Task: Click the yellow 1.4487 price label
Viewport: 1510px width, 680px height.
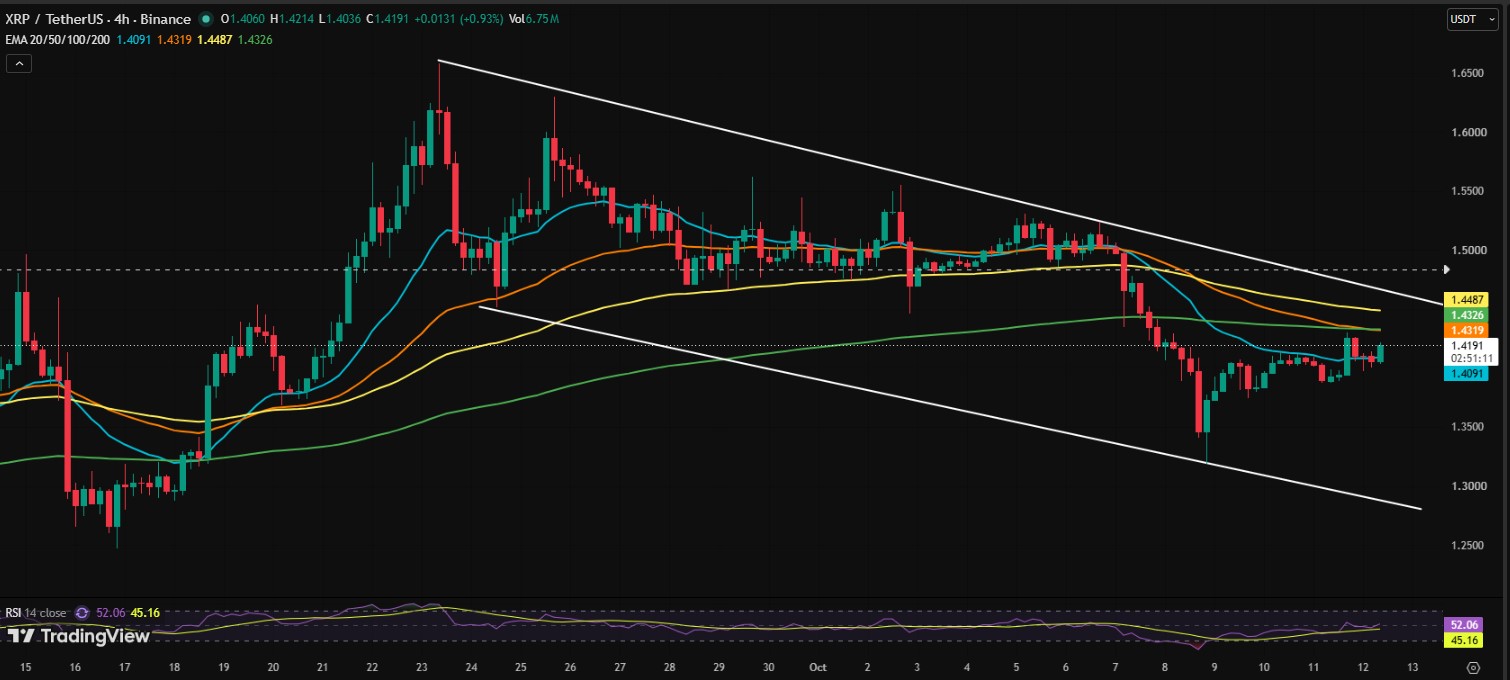Action: click(x=1467, y=298)
